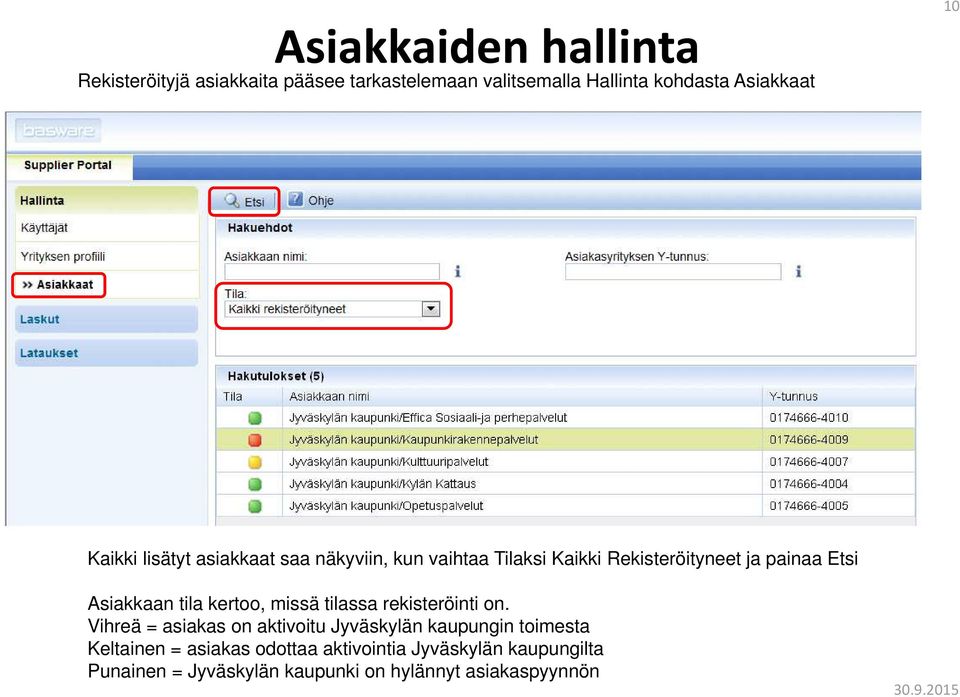Click the Basware logo

[x=58, y=130]
